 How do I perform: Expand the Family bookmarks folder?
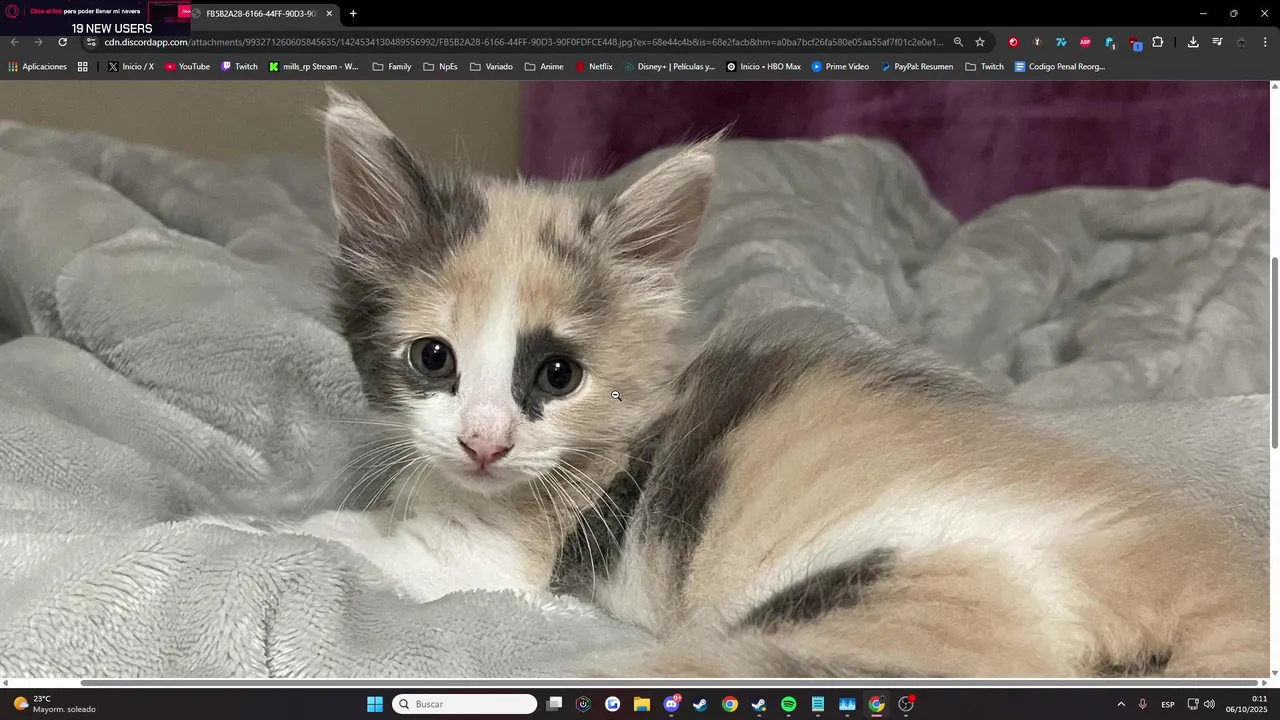tap(392, 67)
